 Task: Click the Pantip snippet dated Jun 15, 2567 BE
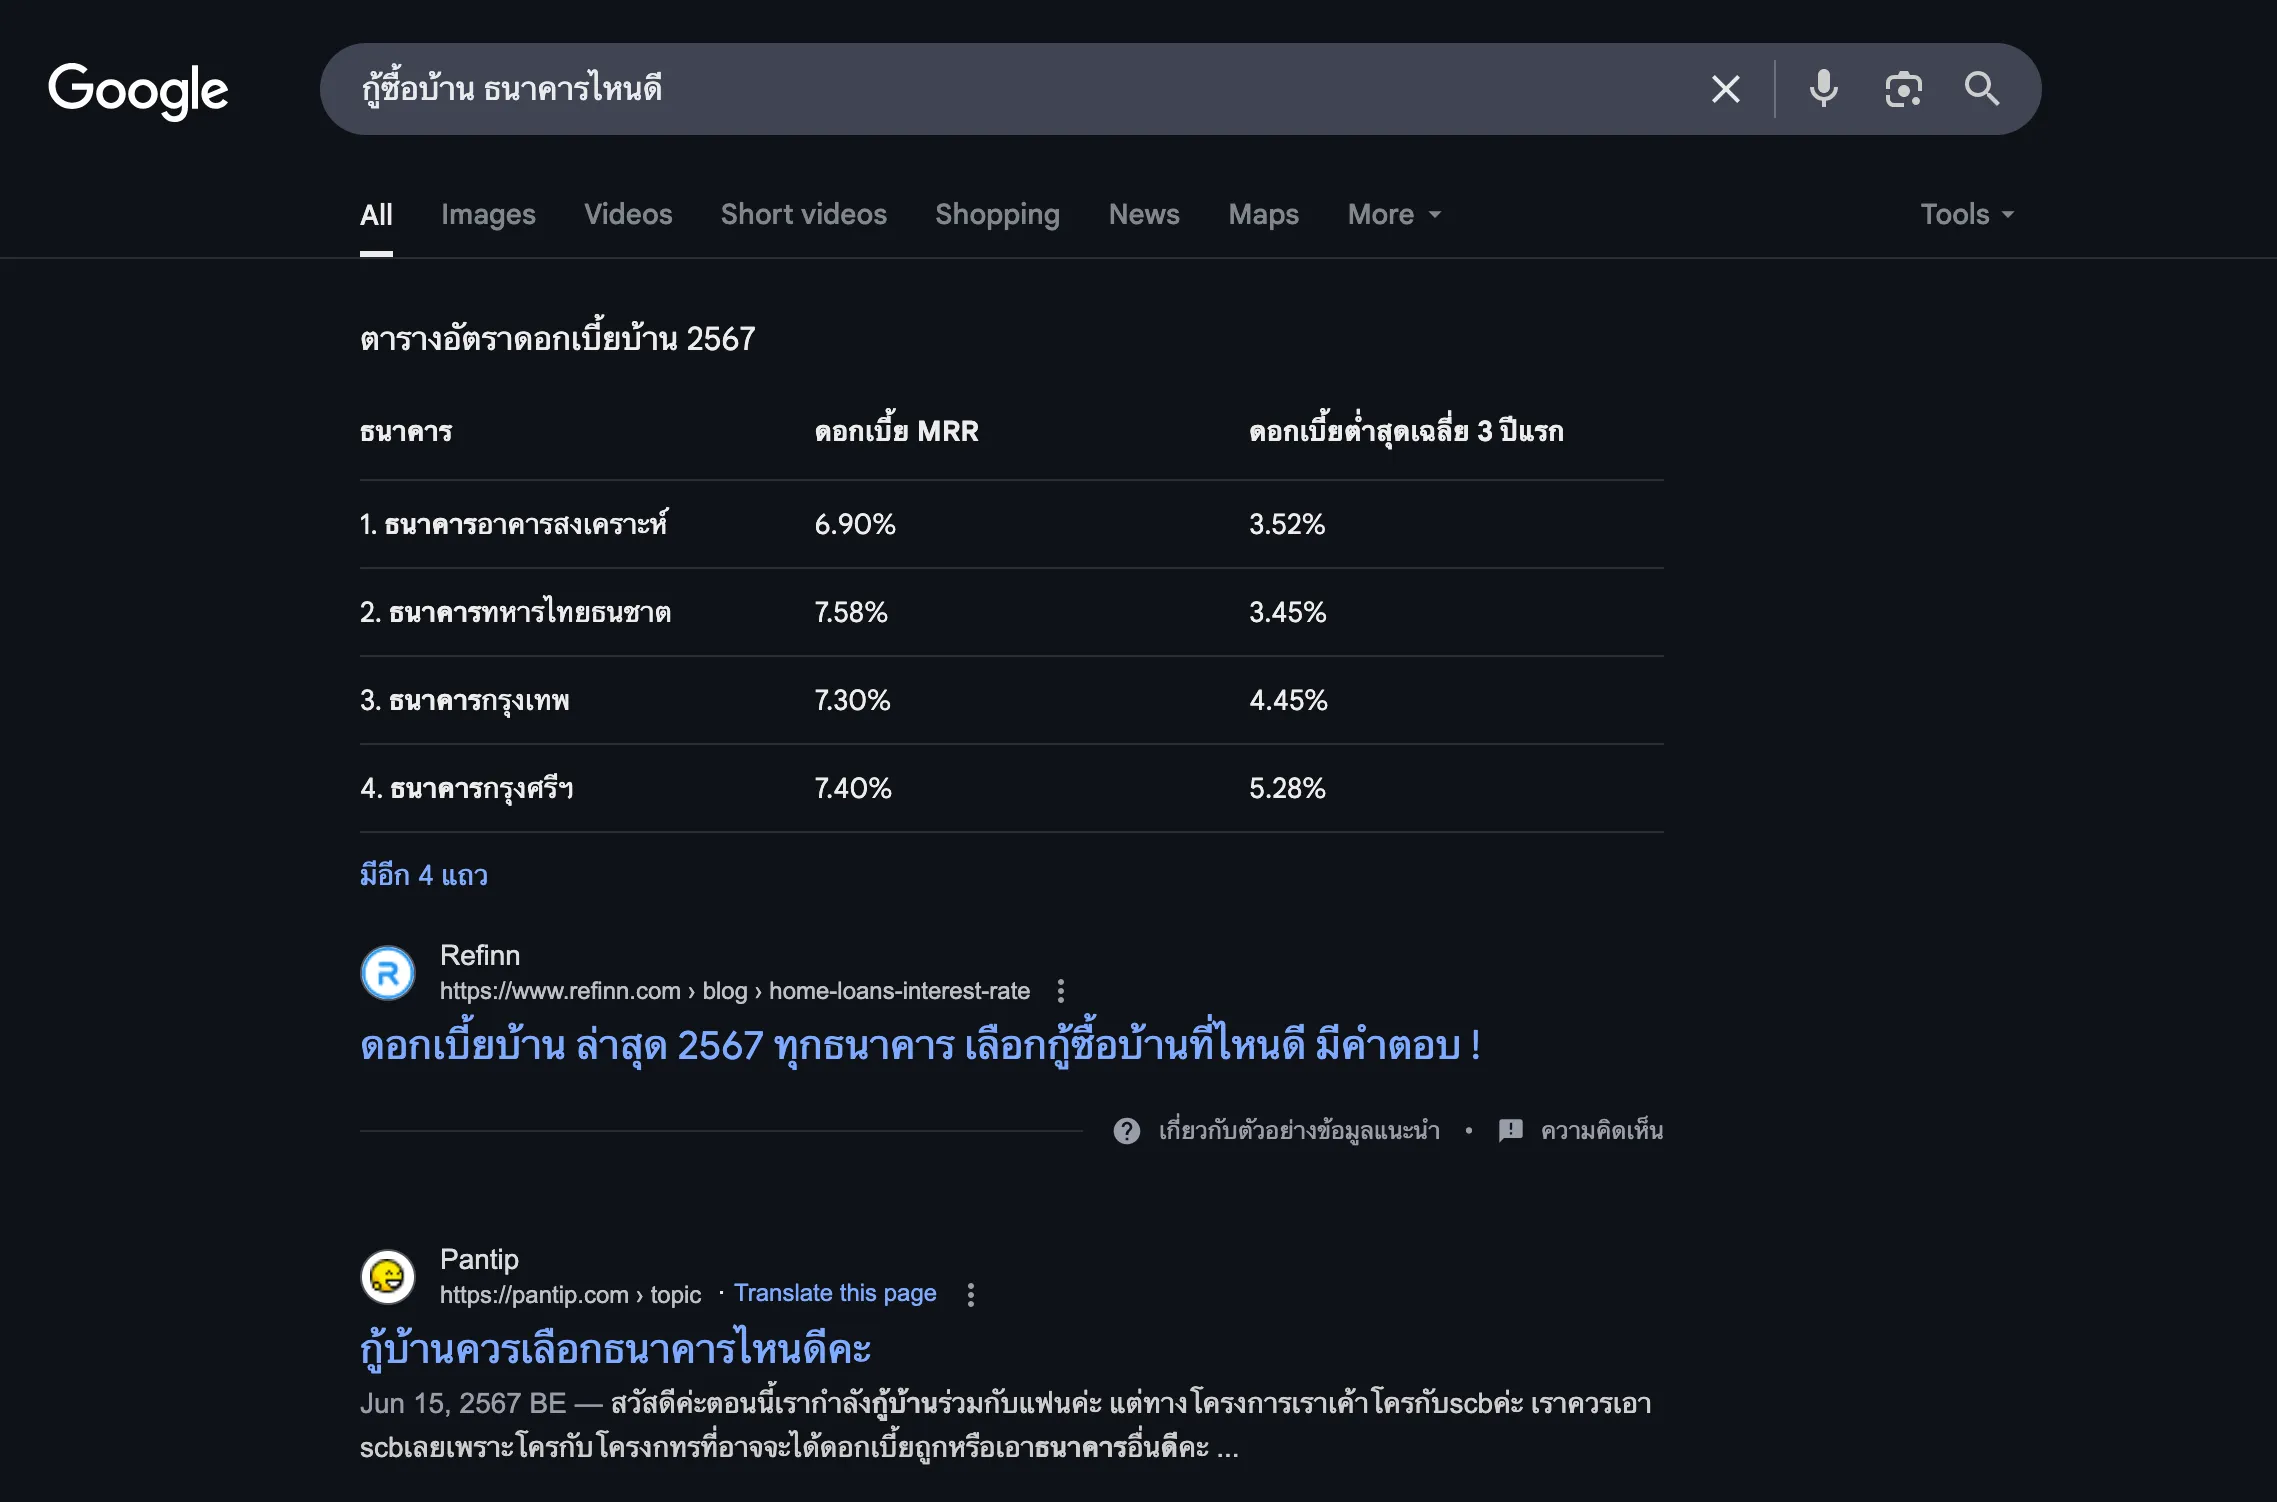click(x=1005, y=1425)
